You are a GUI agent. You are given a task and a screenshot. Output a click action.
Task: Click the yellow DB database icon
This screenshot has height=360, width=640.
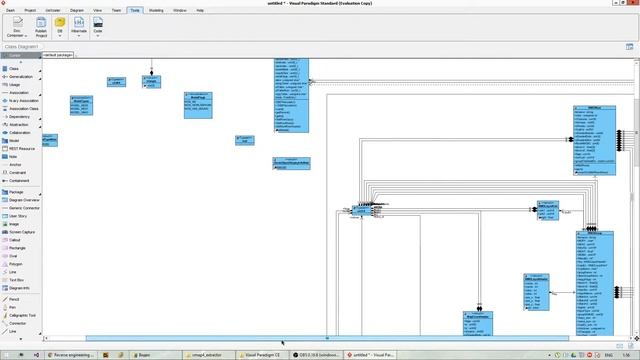[x=60, y=22]
